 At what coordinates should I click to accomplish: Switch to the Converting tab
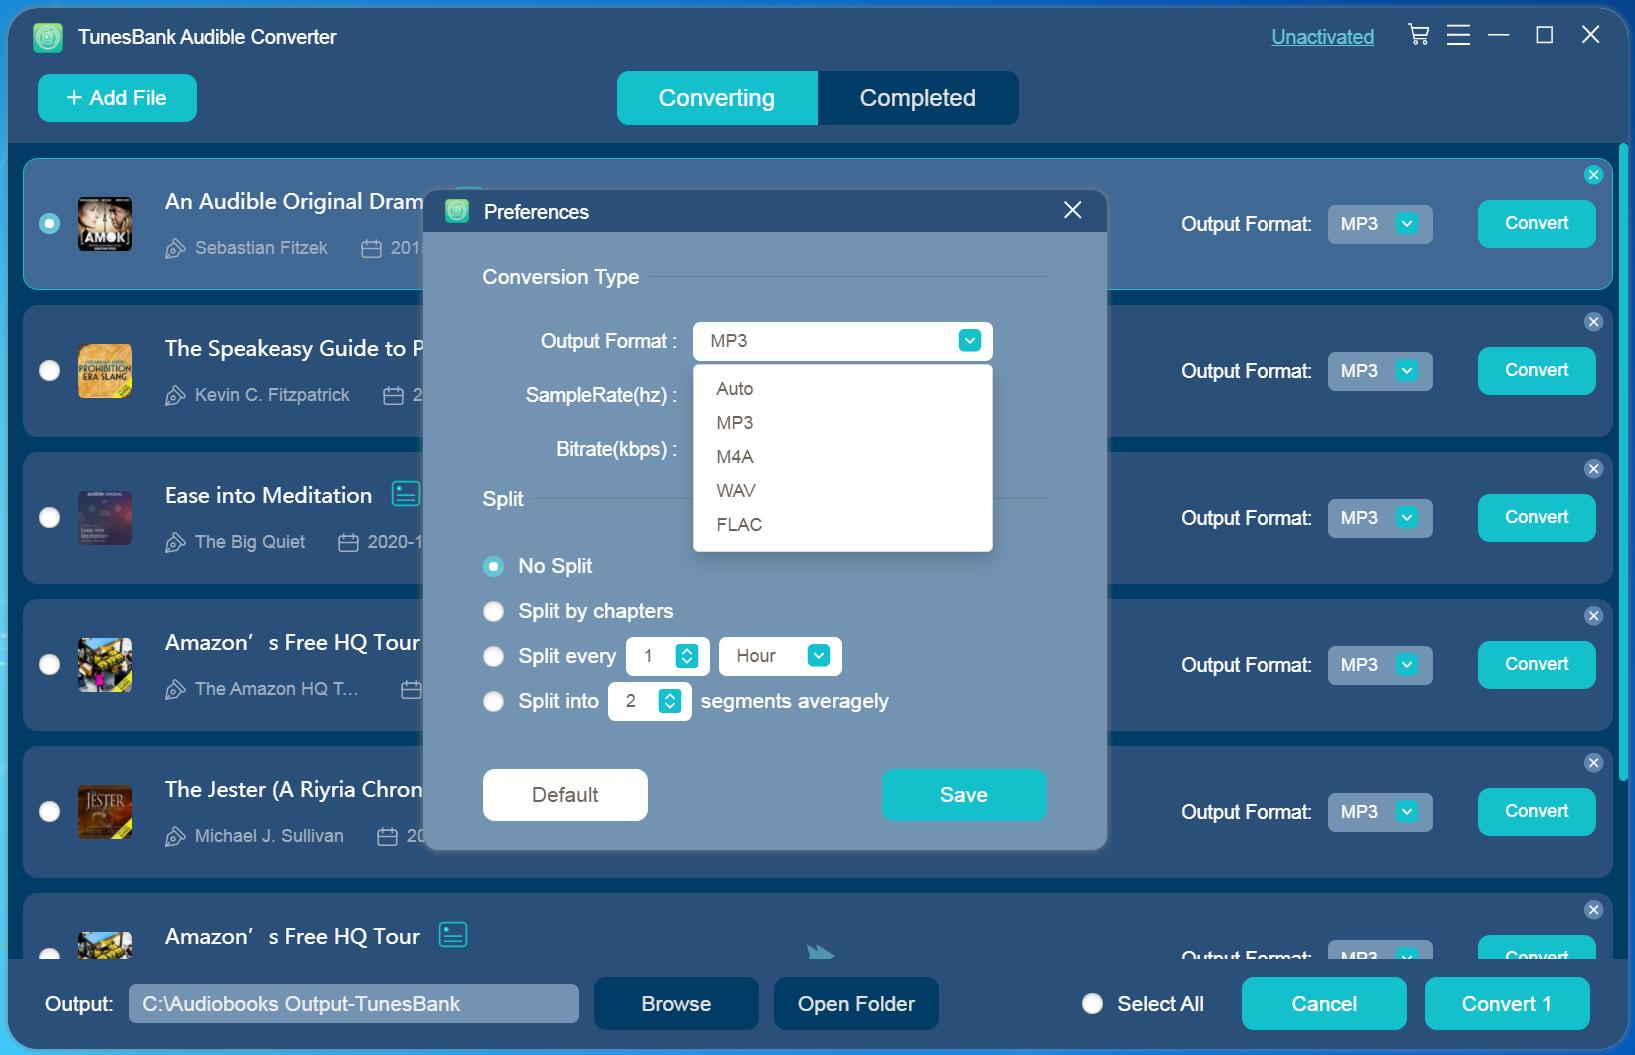(x=717, y=98)
